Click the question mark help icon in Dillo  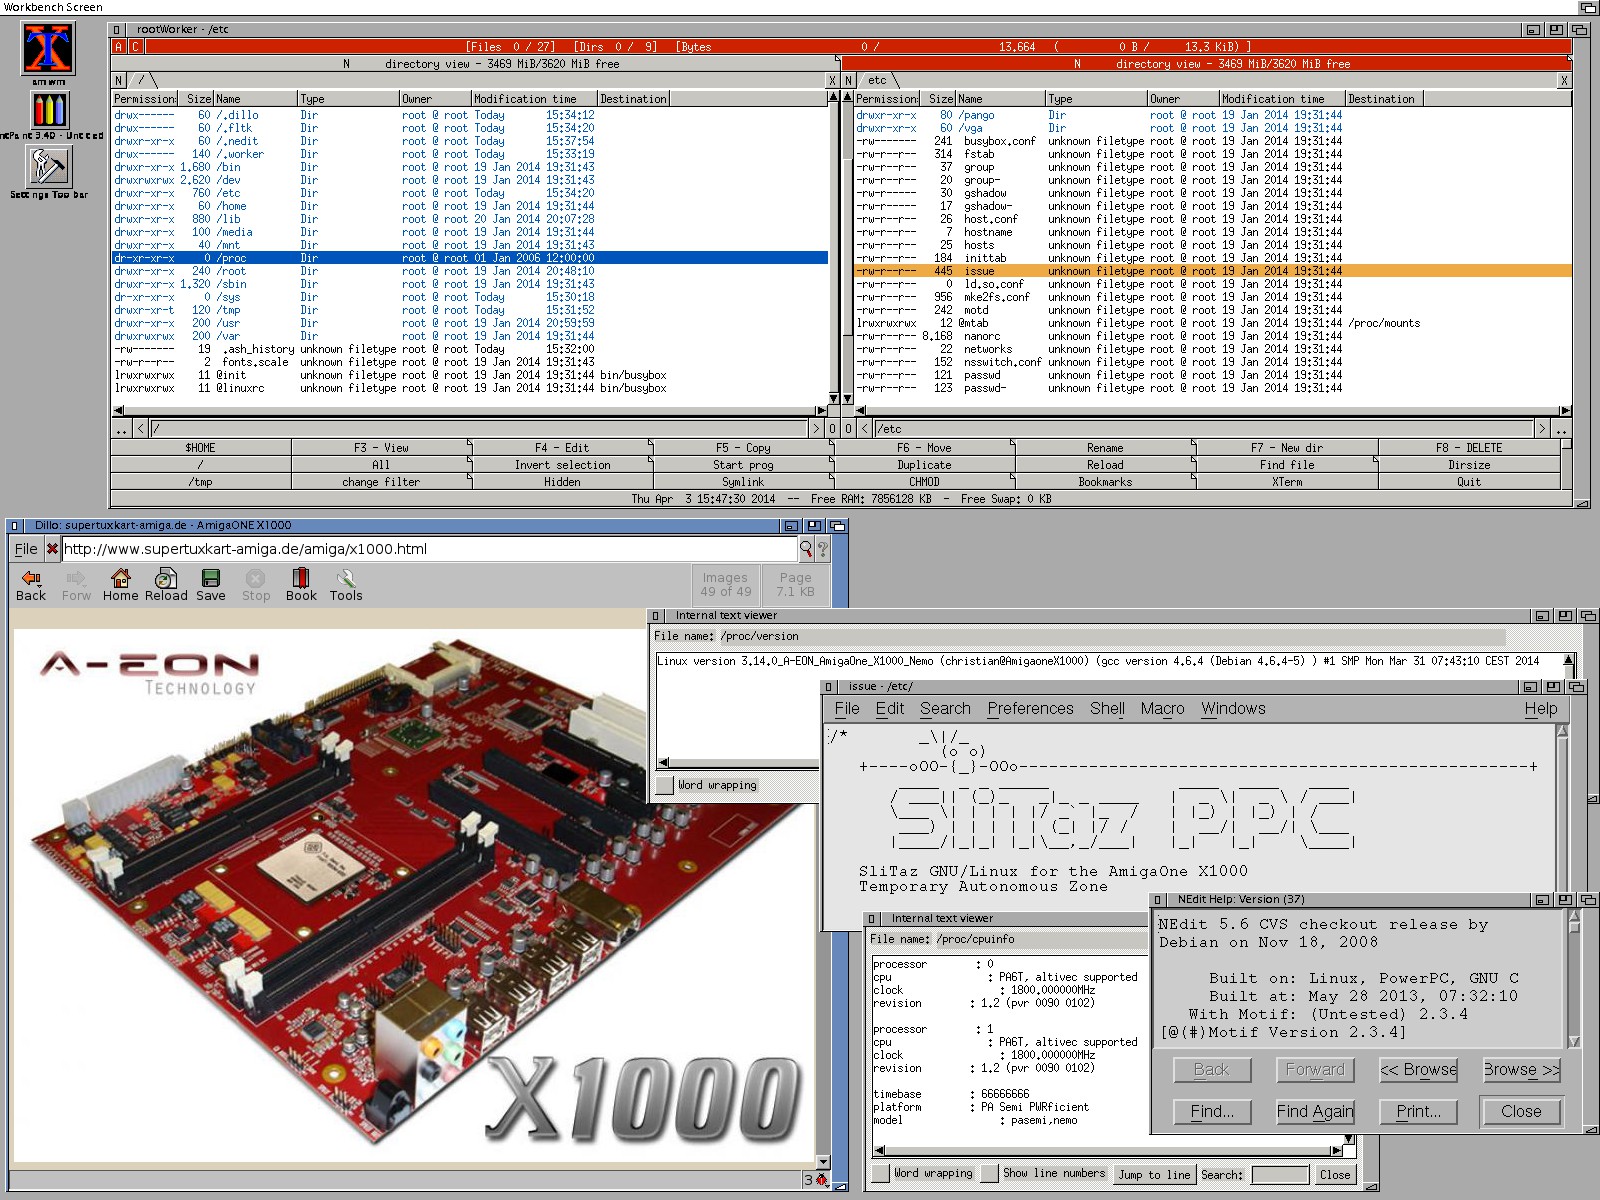pyautogui.click(x=822, y=548)
